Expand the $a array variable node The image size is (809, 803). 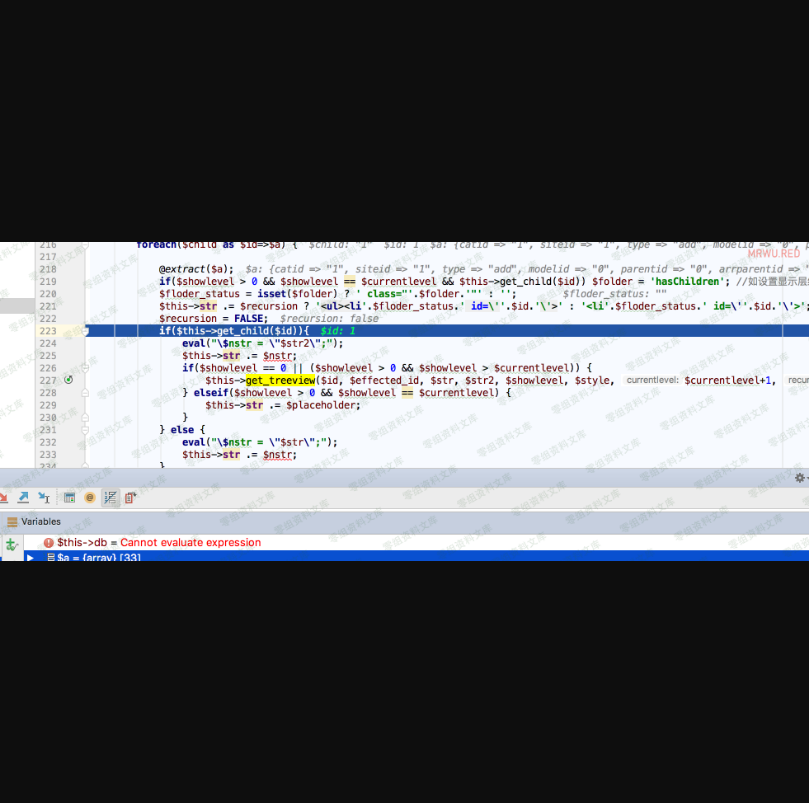[30, 557]
